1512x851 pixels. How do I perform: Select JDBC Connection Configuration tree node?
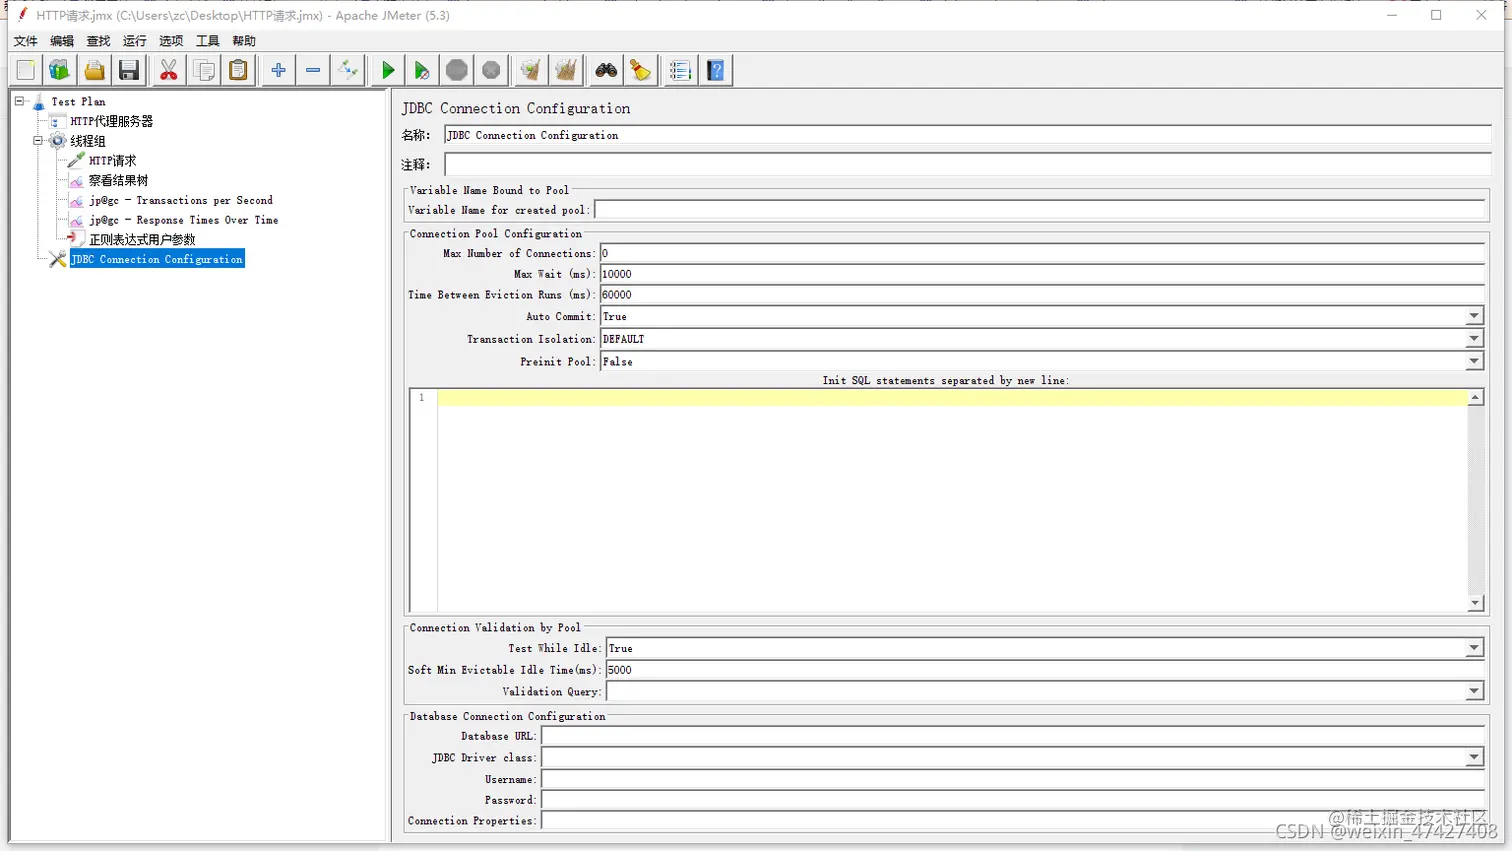pos(157,259)
